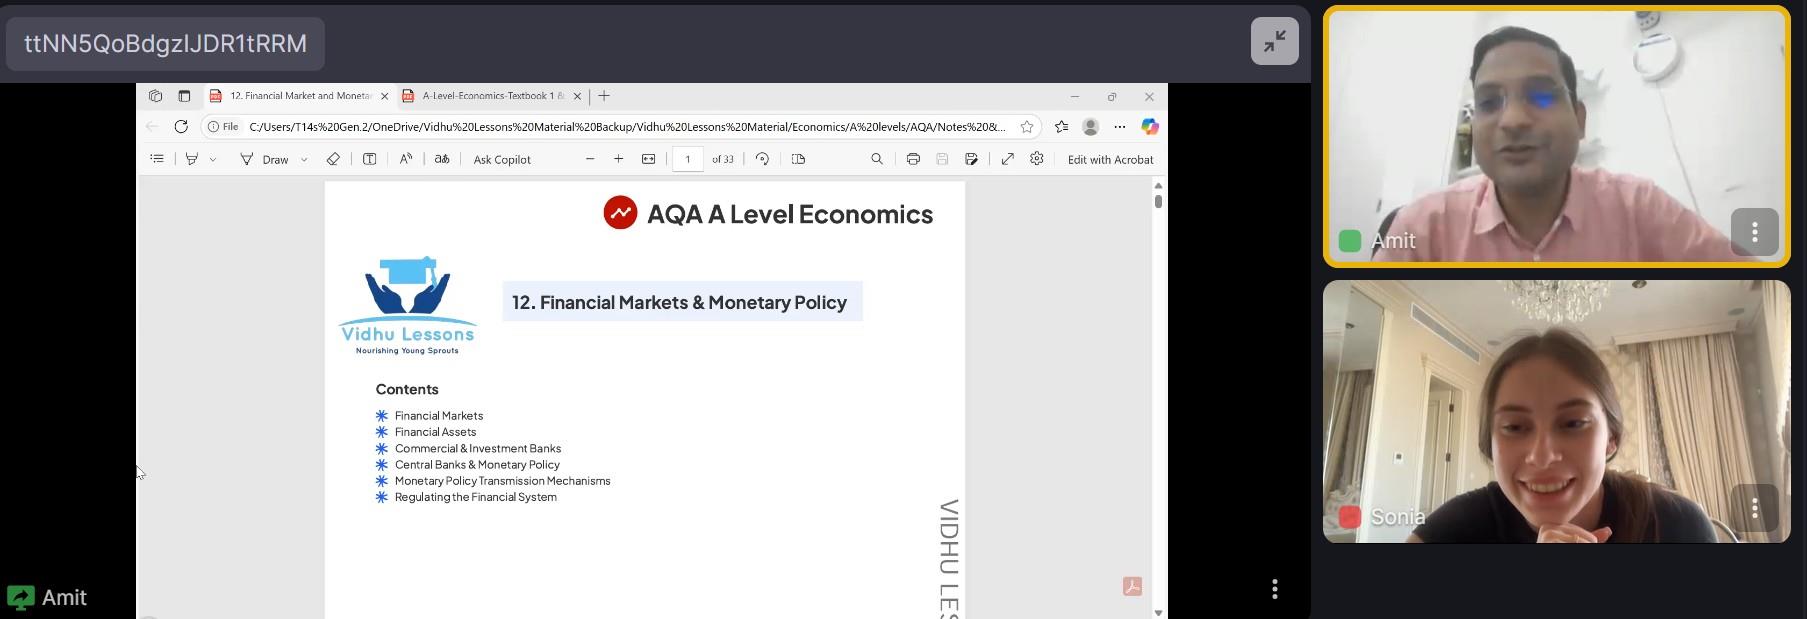Screen dimensions: 1807x619
Task: Select the Erase tool
Action: tap(333, 159)
